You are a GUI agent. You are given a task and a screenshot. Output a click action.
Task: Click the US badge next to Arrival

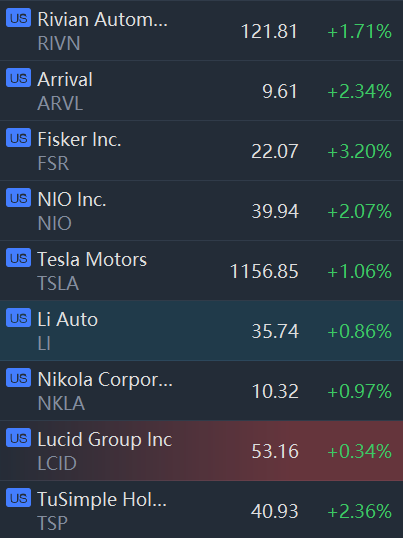point(19,78)
